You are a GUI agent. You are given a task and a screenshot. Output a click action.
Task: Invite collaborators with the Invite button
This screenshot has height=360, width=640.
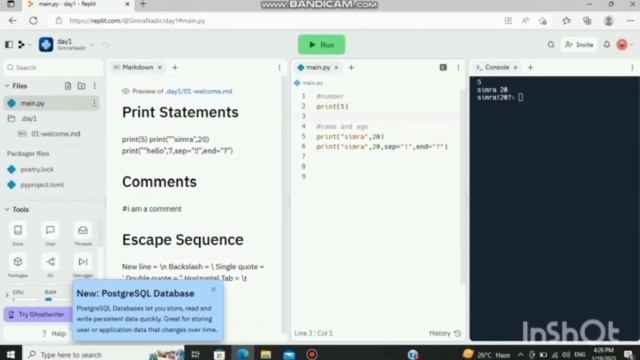(x=579, y=44)
